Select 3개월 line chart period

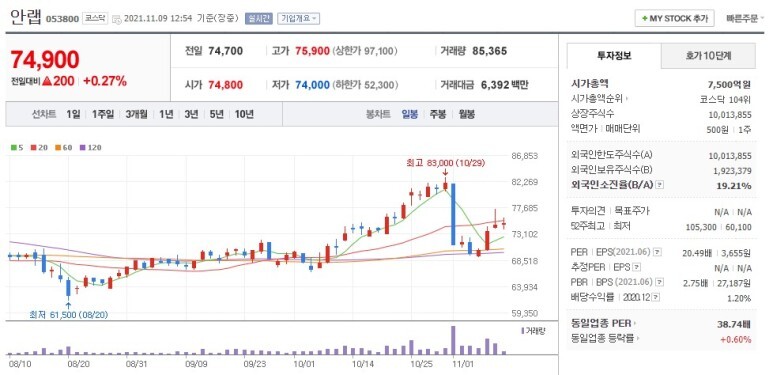coord(136,114)
